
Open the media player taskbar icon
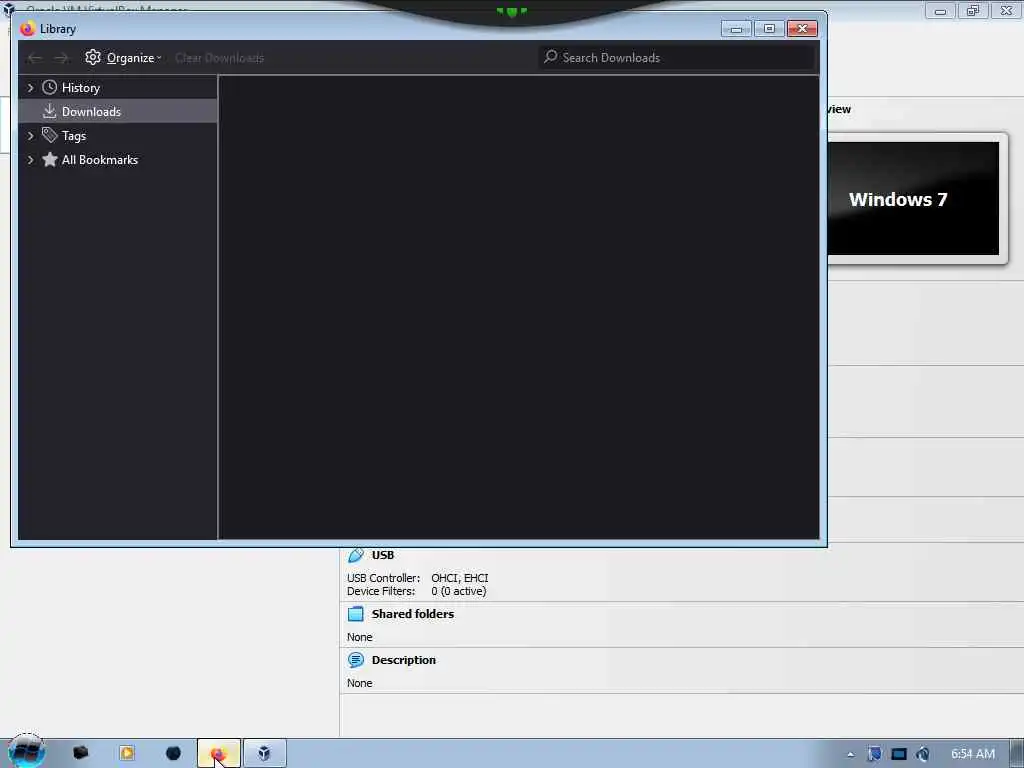[x=127, y=753]
